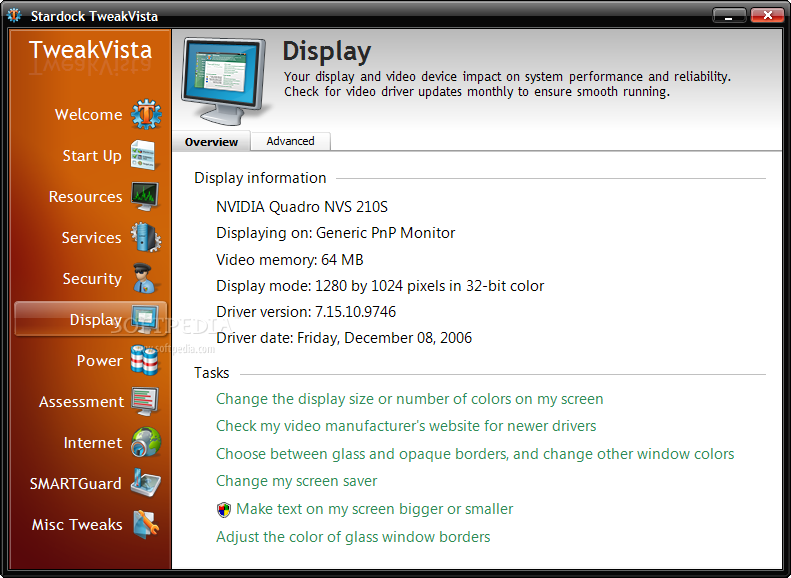Choose between glass and opaque borders link
The width and height of the screenshot is (791, 578).
pos(475,454)
